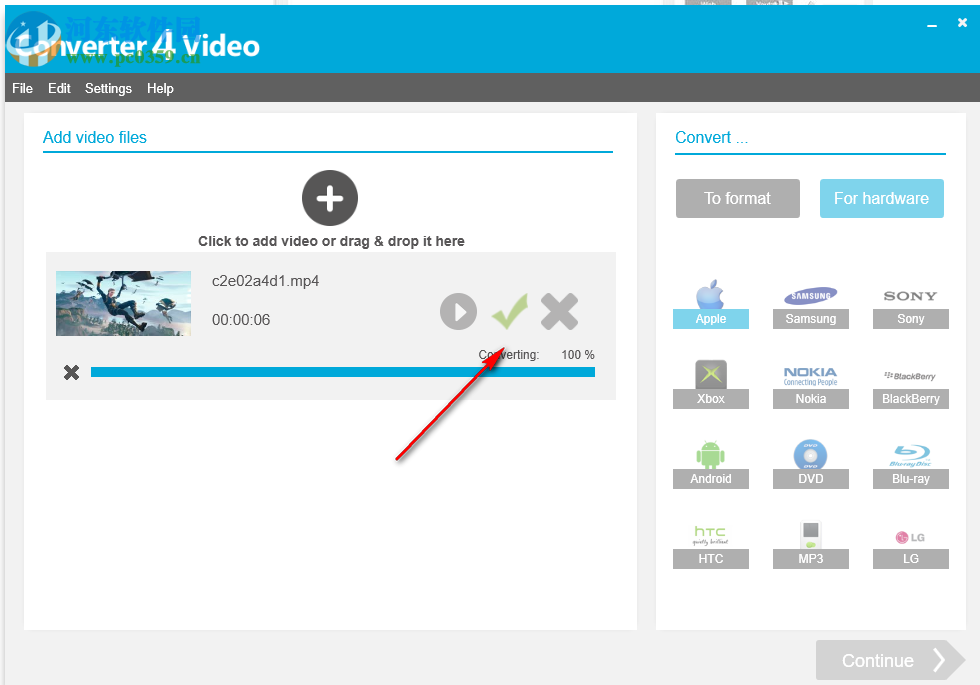The width and height of the screenshot is (980, 685).
Task: Pick LG as the output device
Action: tap(910, 542)
